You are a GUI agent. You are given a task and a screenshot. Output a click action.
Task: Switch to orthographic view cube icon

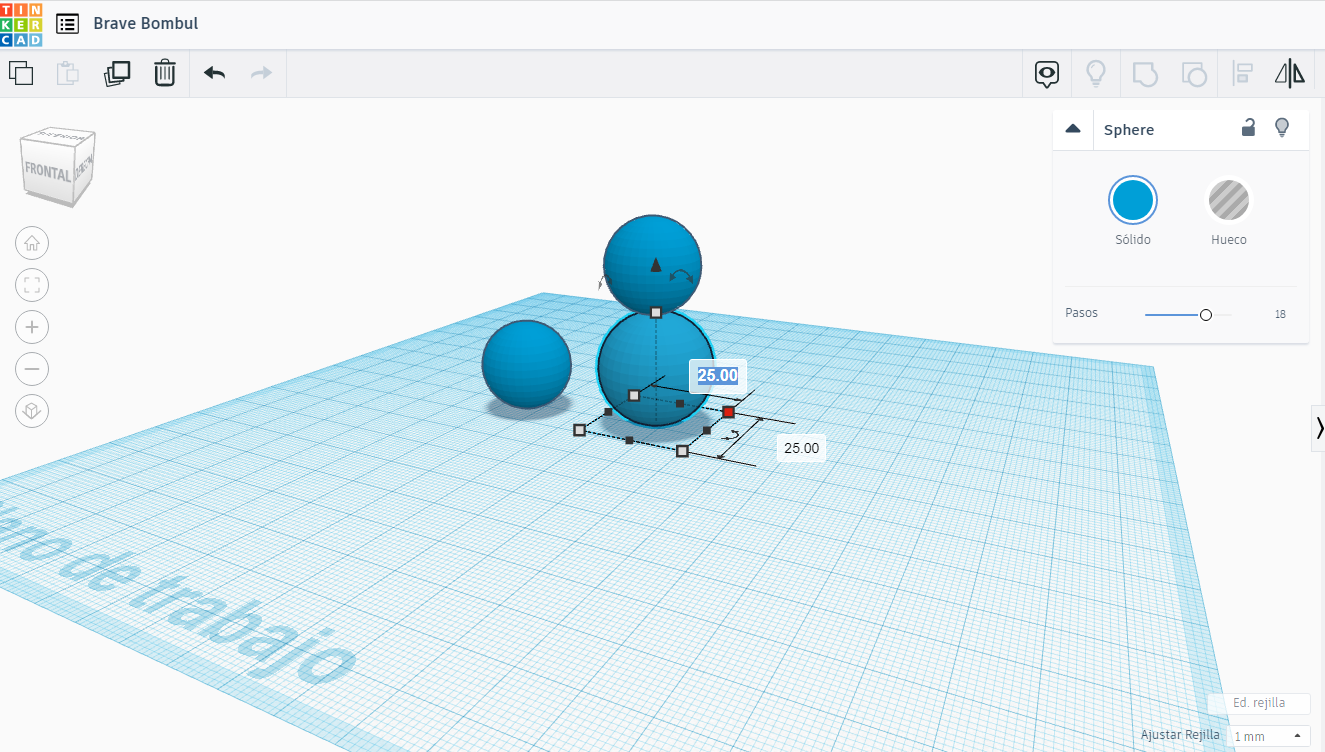(32, 411)
